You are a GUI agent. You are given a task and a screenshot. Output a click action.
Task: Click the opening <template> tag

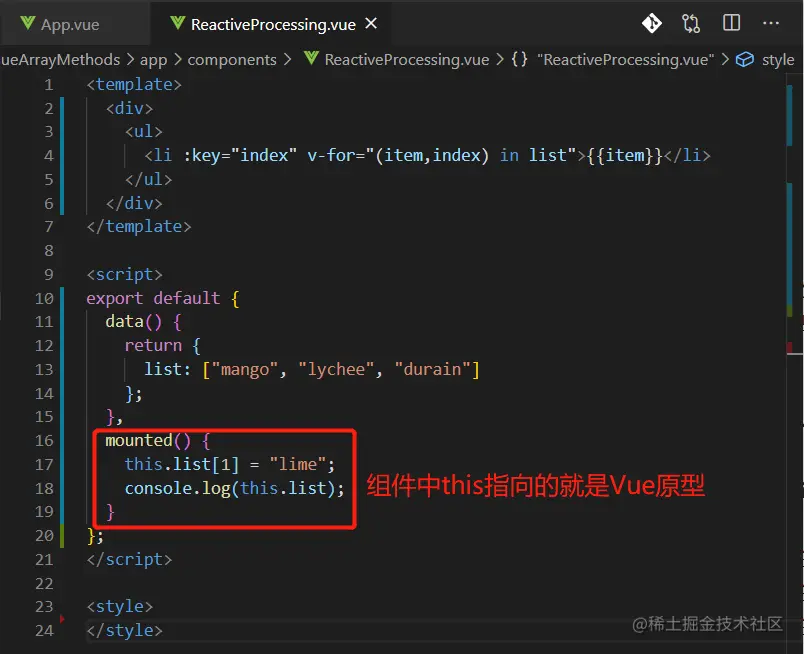134,84
